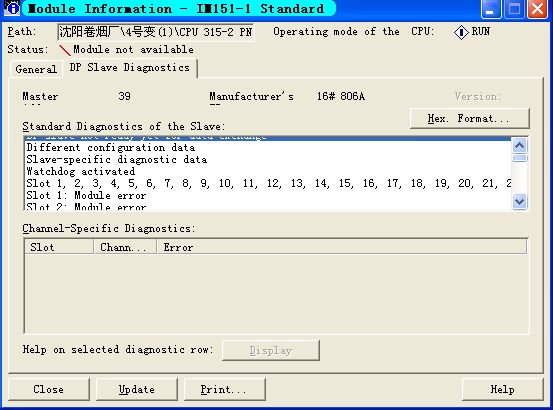Click the Error column header

(342, 247)
